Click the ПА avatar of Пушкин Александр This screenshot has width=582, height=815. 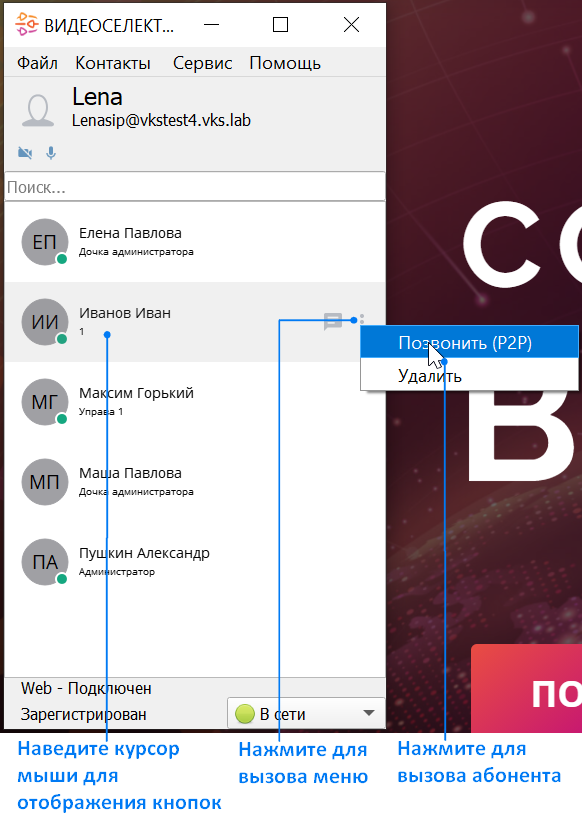pyautogui.click(x=45, y=562)
